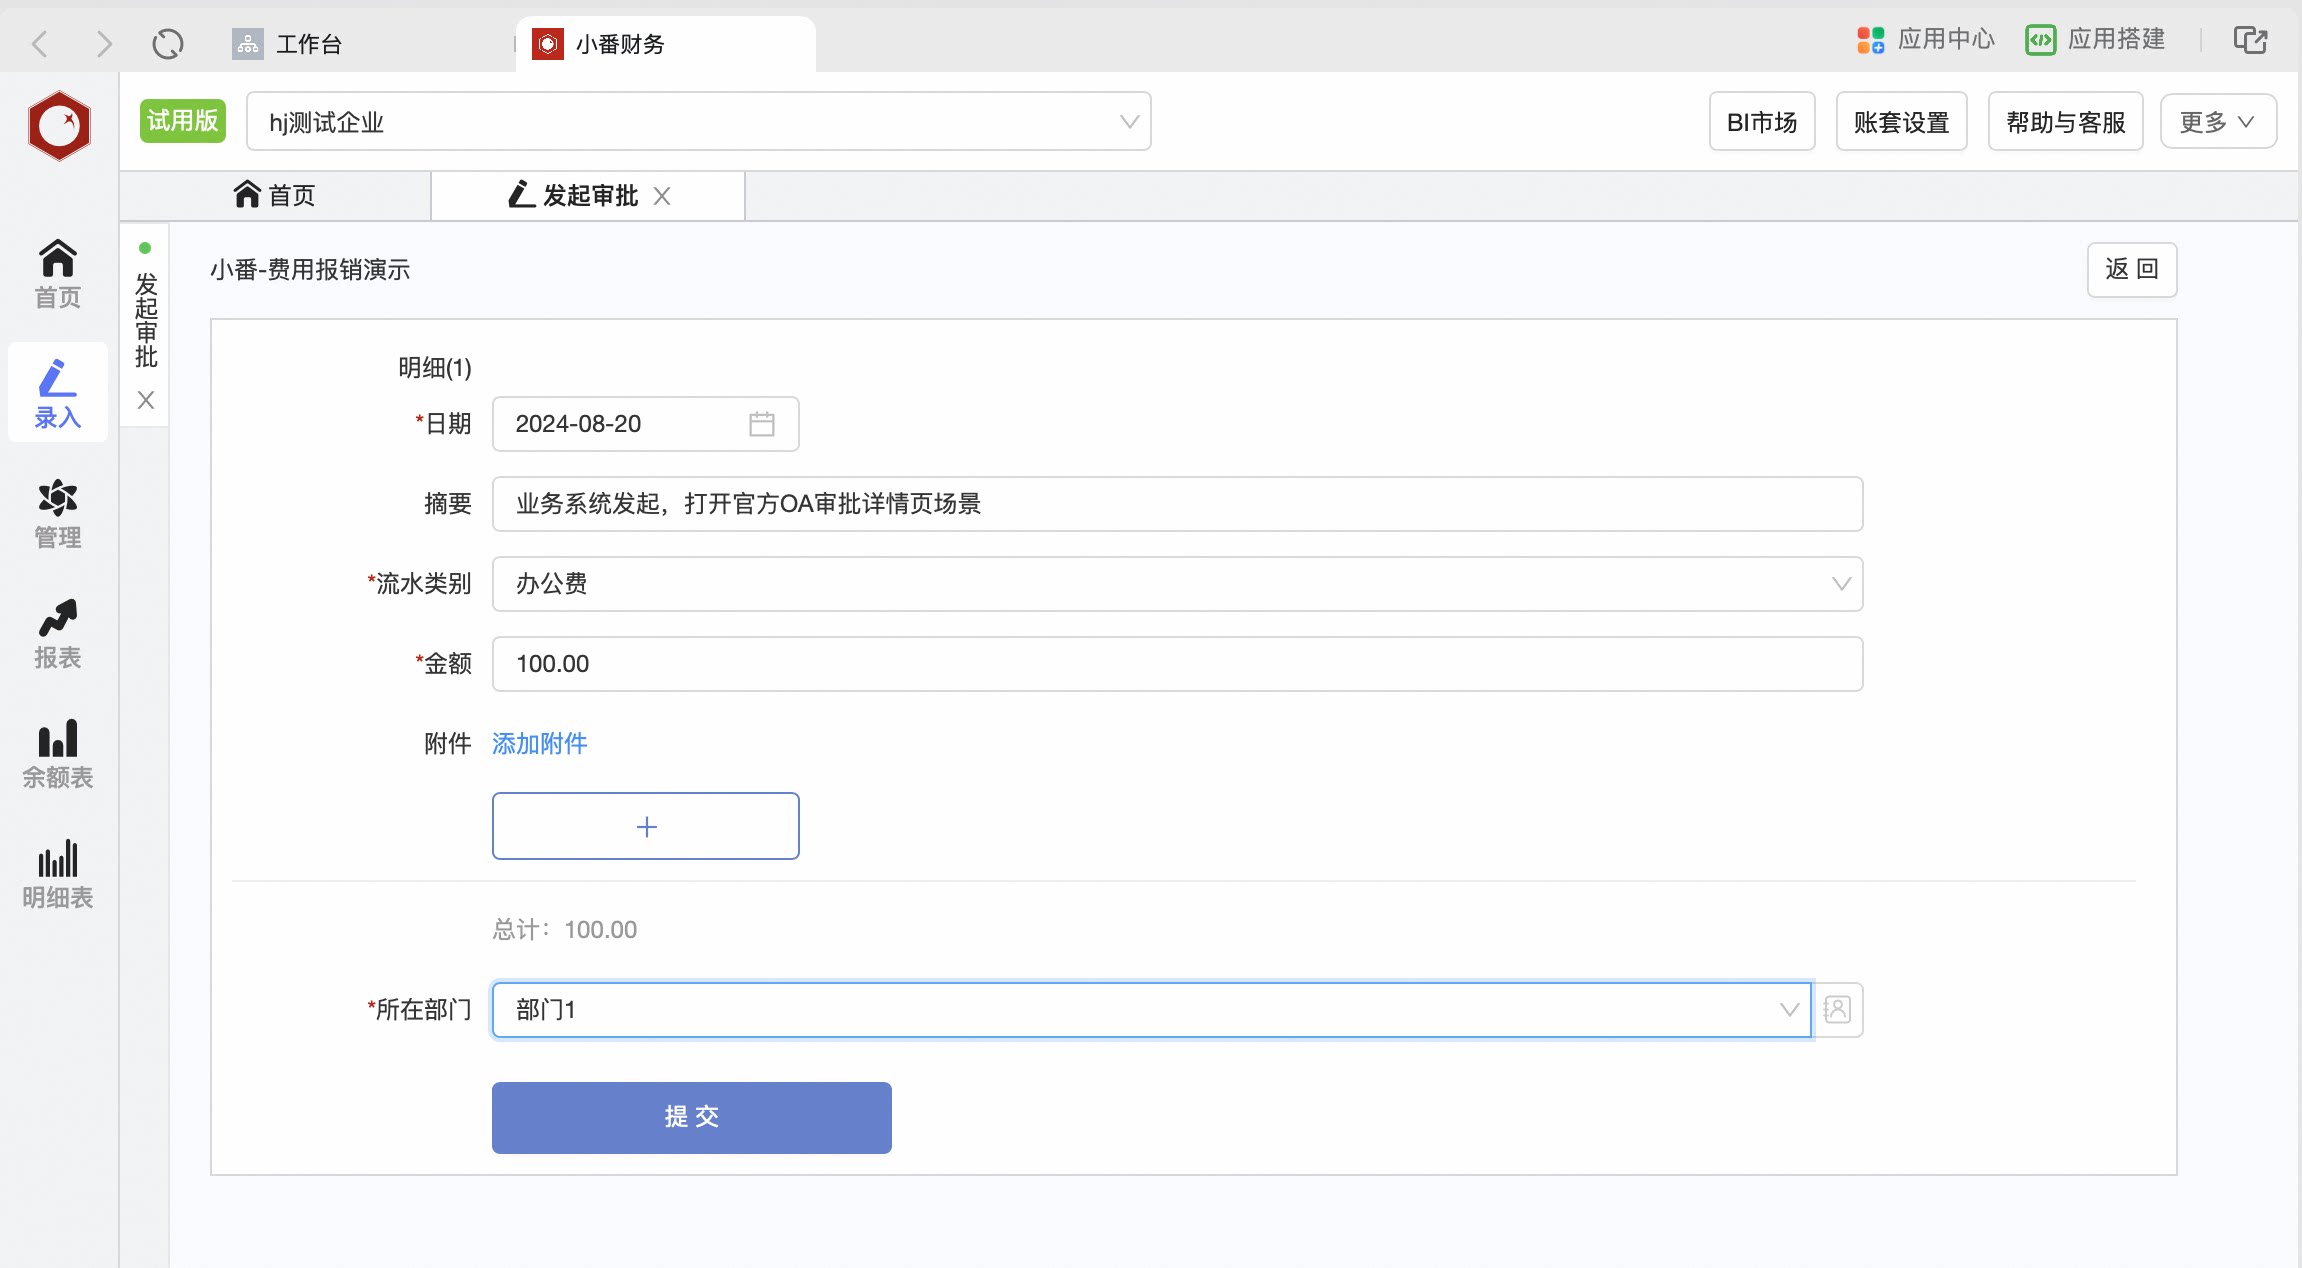This screenshot has height=1268, width=2302.
Task: Click the 明细(1) heading
Action: tap(435, 368)
